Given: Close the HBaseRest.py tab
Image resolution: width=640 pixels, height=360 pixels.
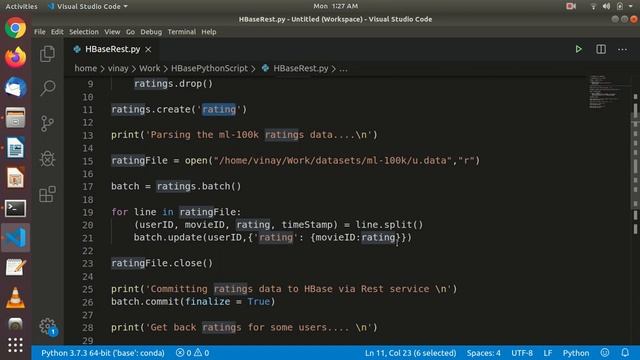Looking at the screenshot, I should pos(148,49).
